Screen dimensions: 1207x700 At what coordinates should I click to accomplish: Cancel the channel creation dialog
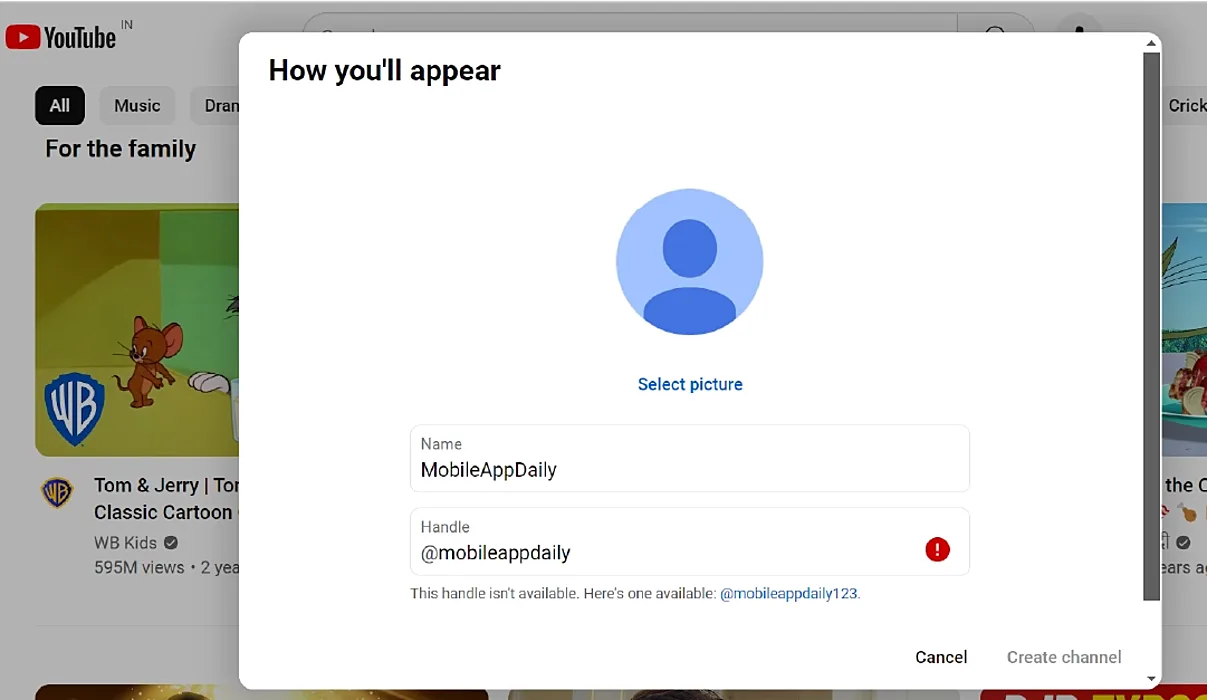(941, 657)
